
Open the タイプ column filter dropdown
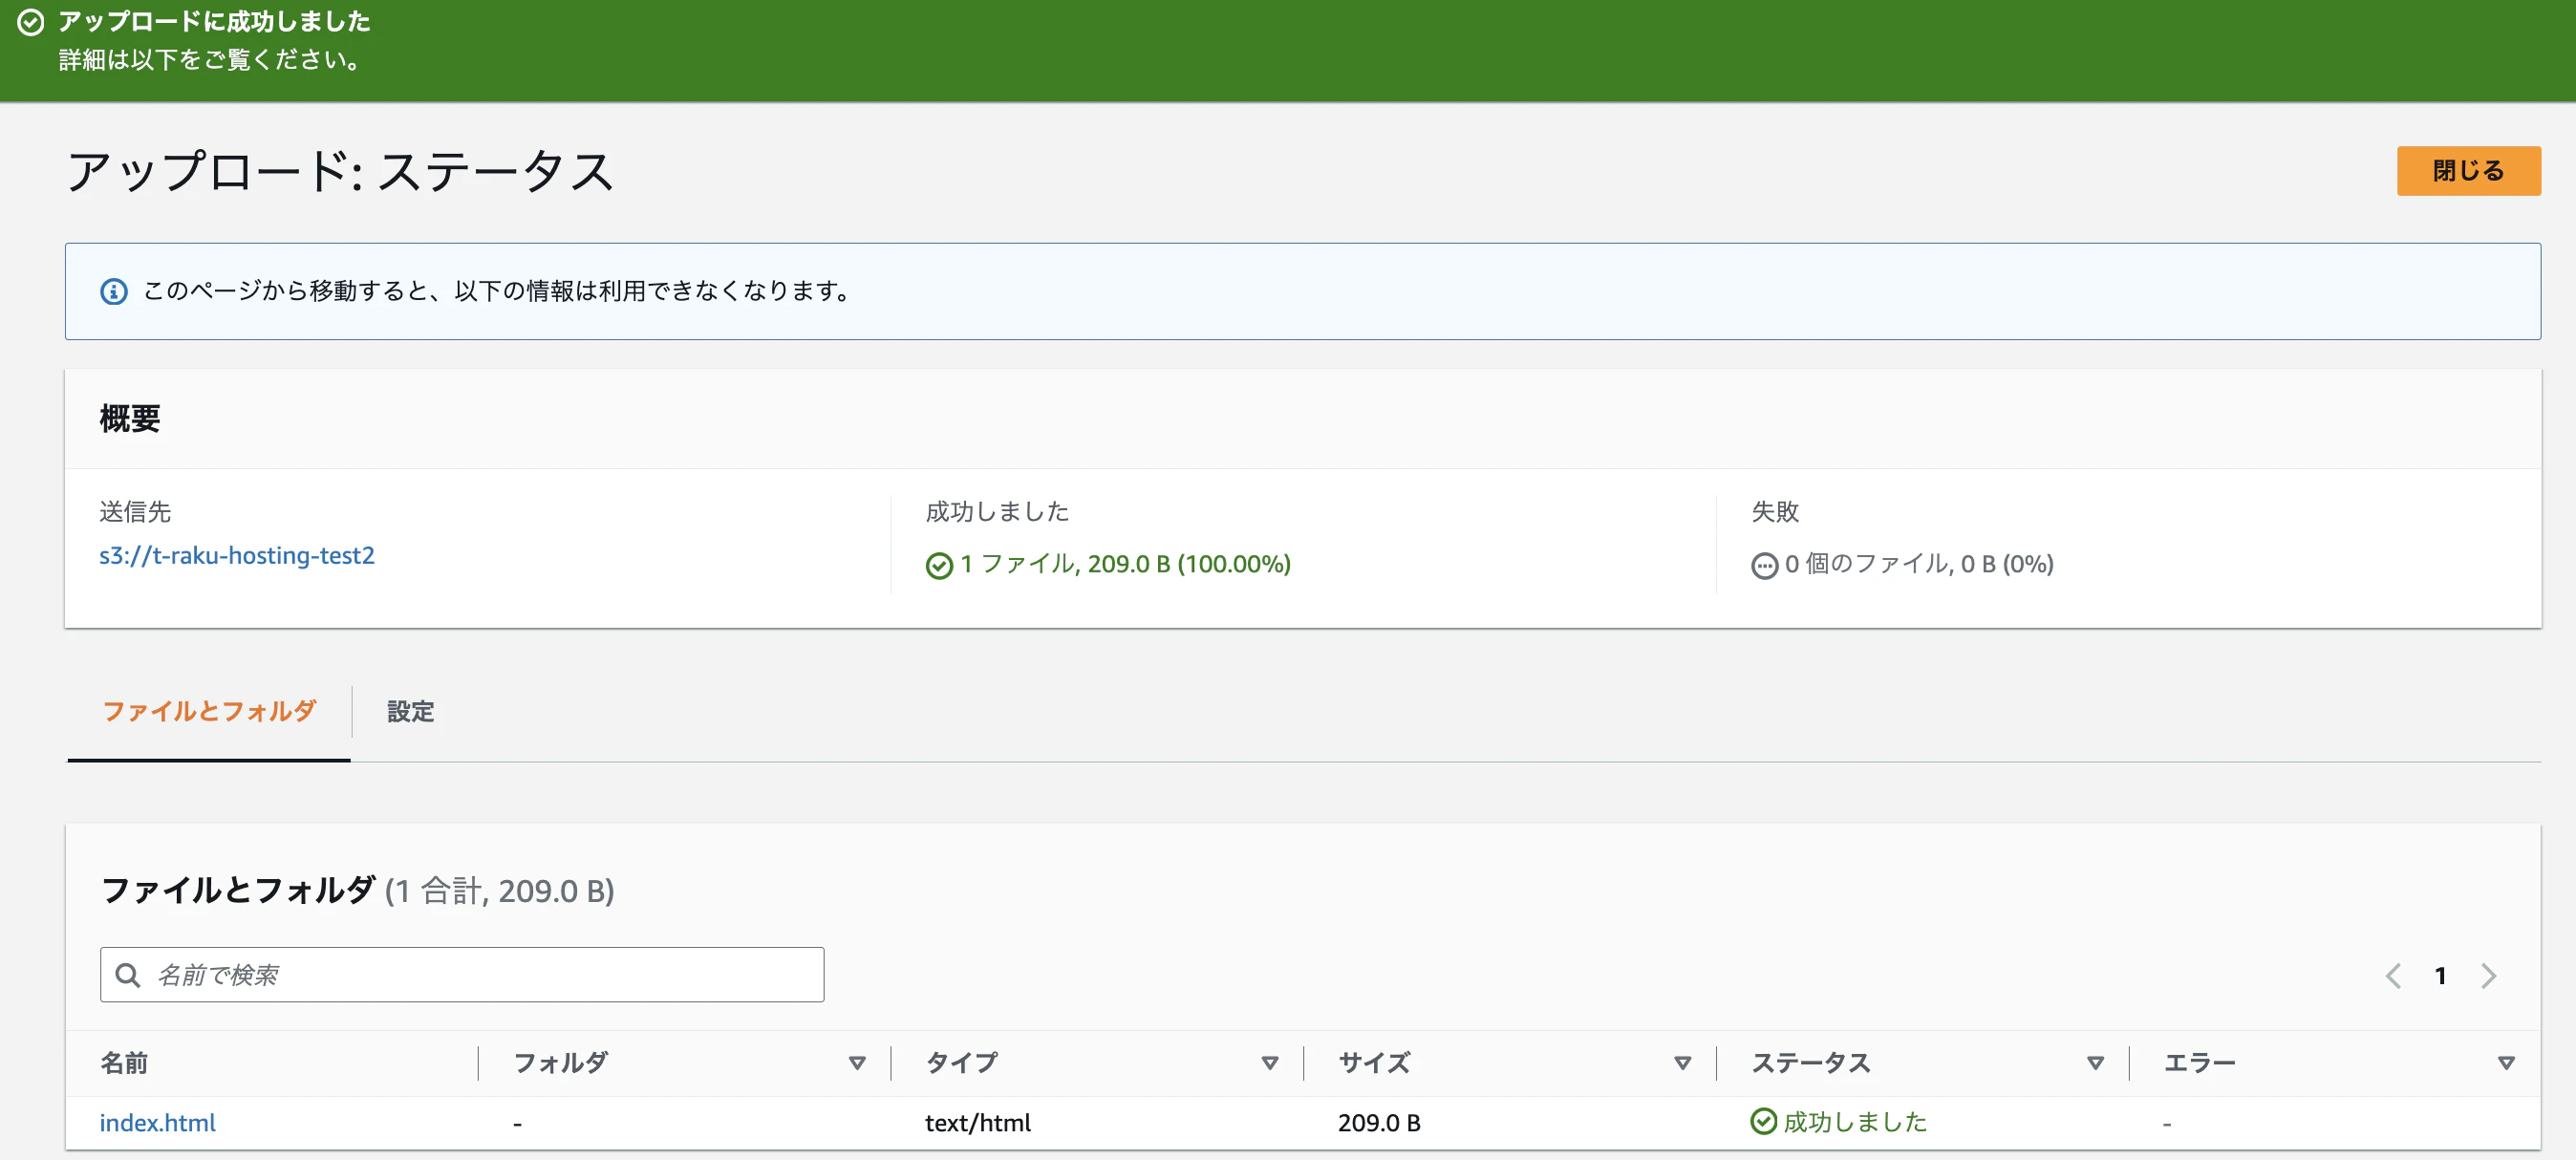[x=1270, y=1063]
